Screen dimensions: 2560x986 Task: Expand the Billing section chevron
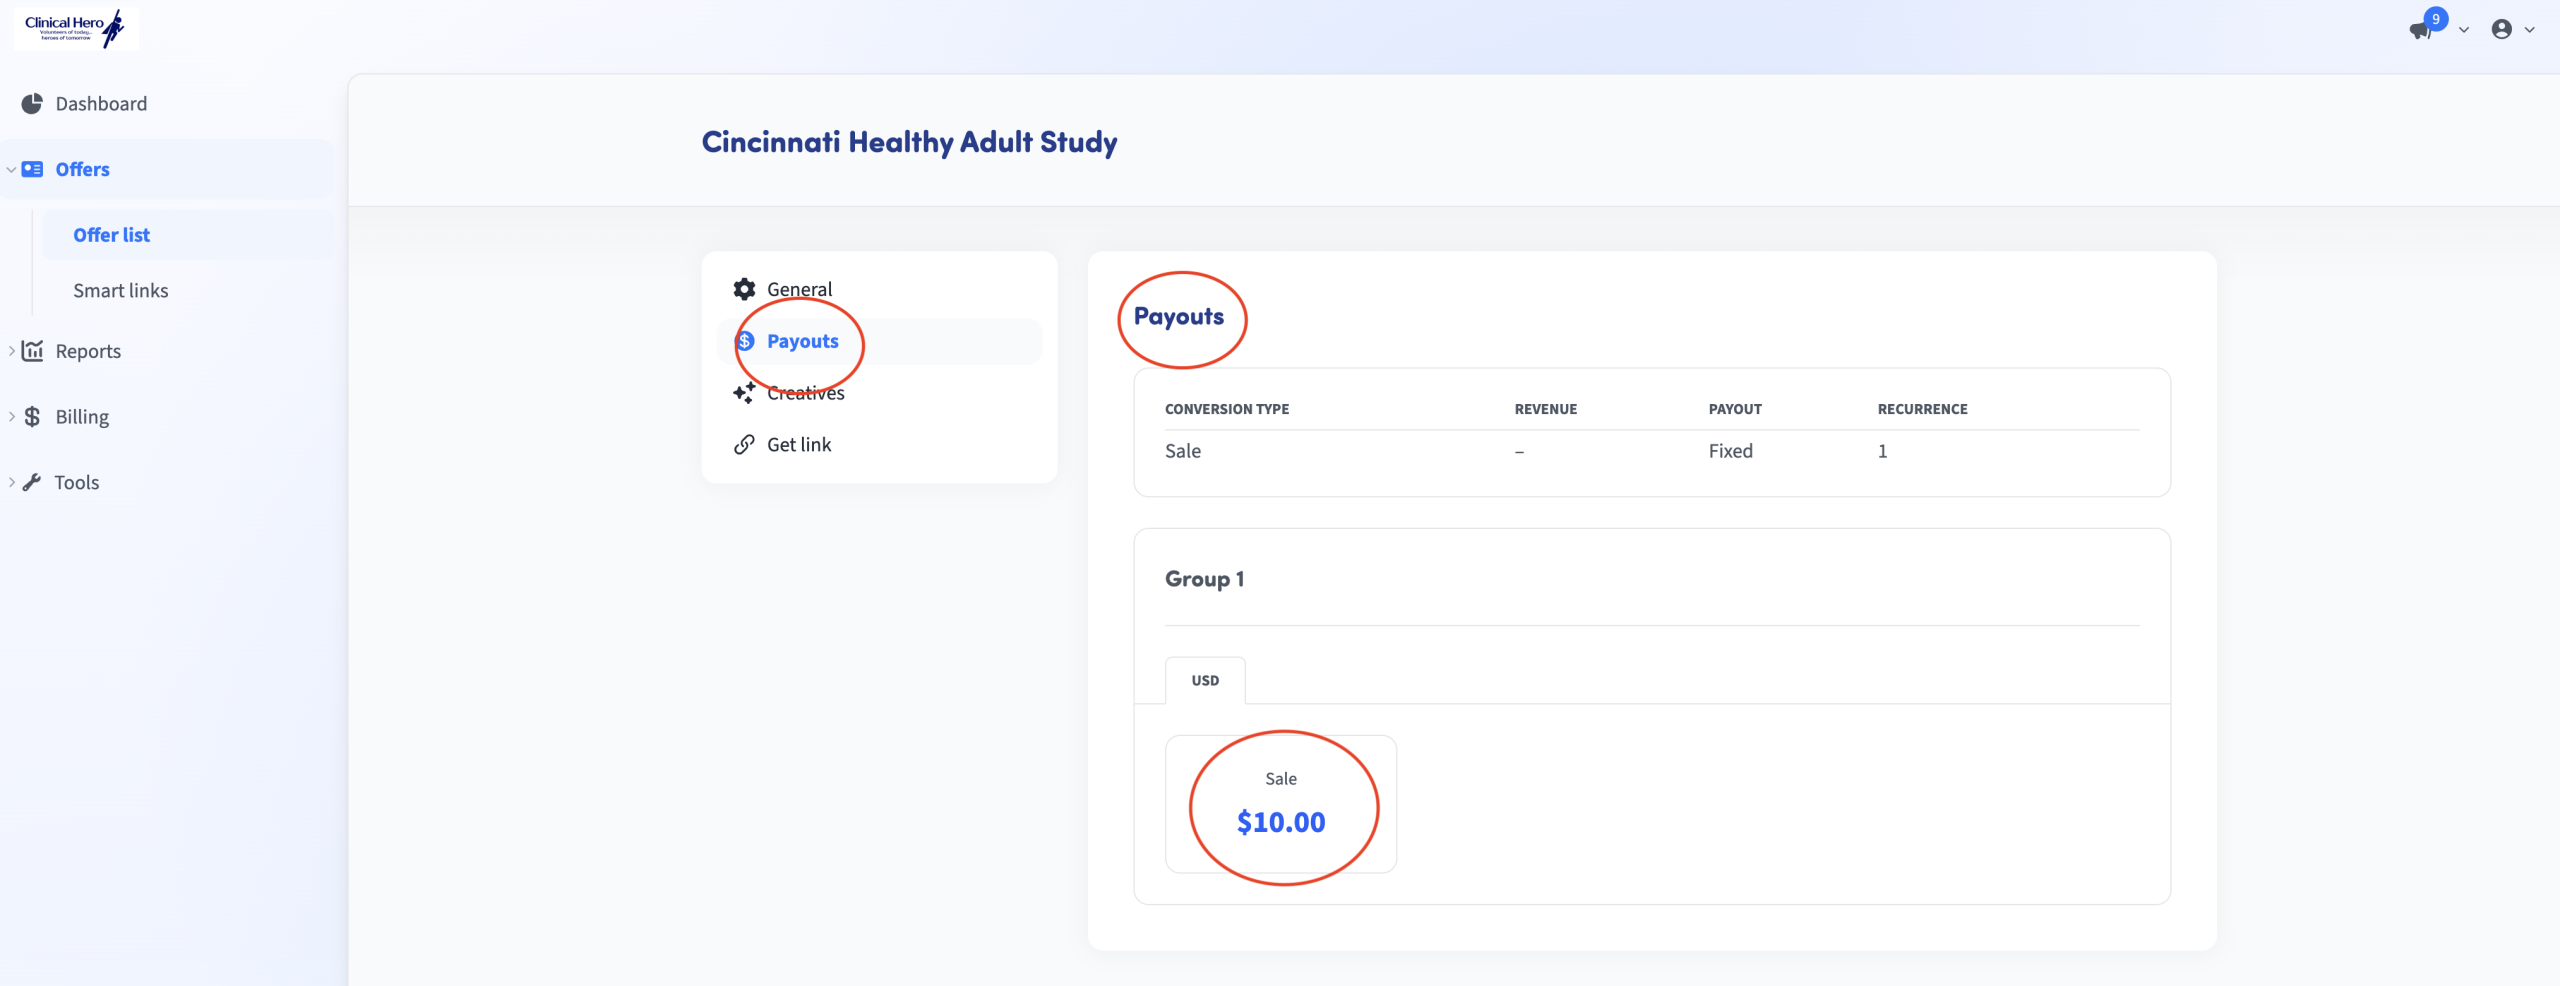tap(11, 417)
